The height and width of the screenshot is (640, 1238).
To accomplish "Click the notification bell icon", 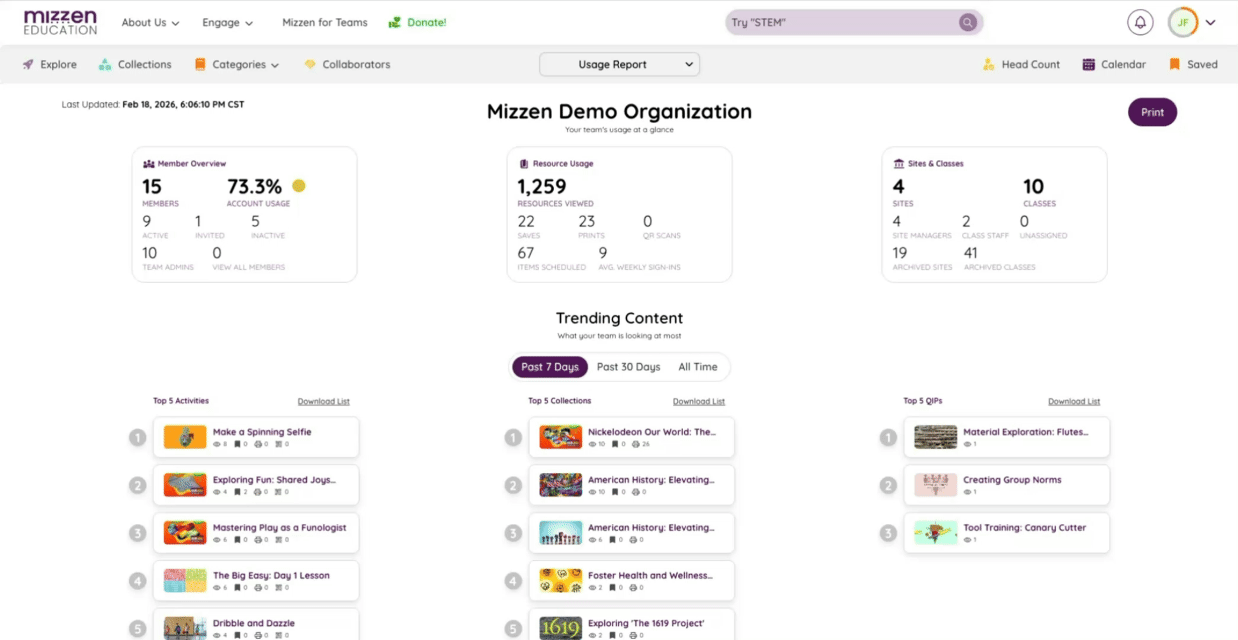I will tap(1139, 22).
